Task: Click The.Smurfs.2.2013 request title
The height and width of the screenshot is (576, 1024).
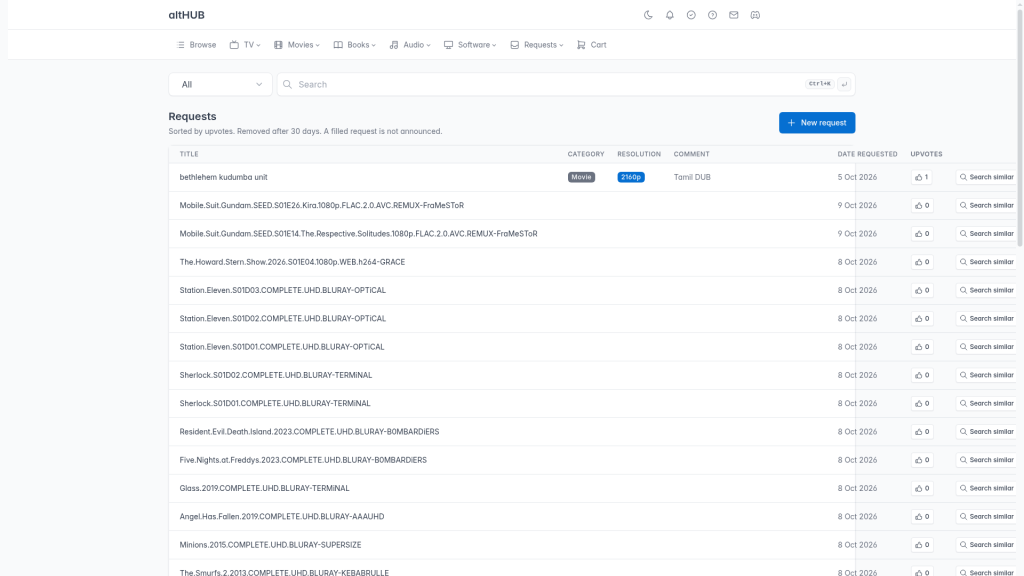Action: [284, 572]
